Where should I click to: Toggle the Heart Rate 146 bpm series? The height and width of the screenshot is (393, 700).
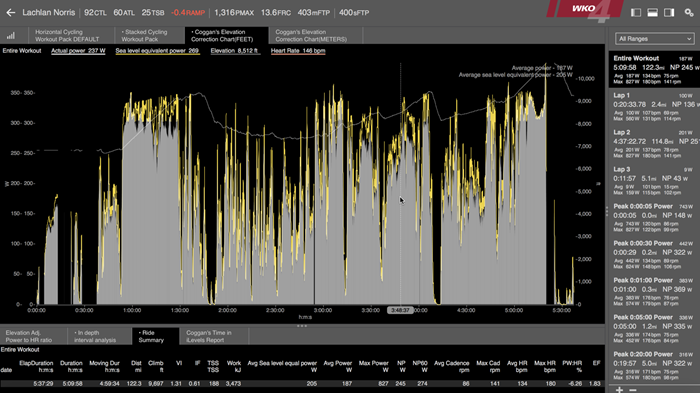pos(298,51)
